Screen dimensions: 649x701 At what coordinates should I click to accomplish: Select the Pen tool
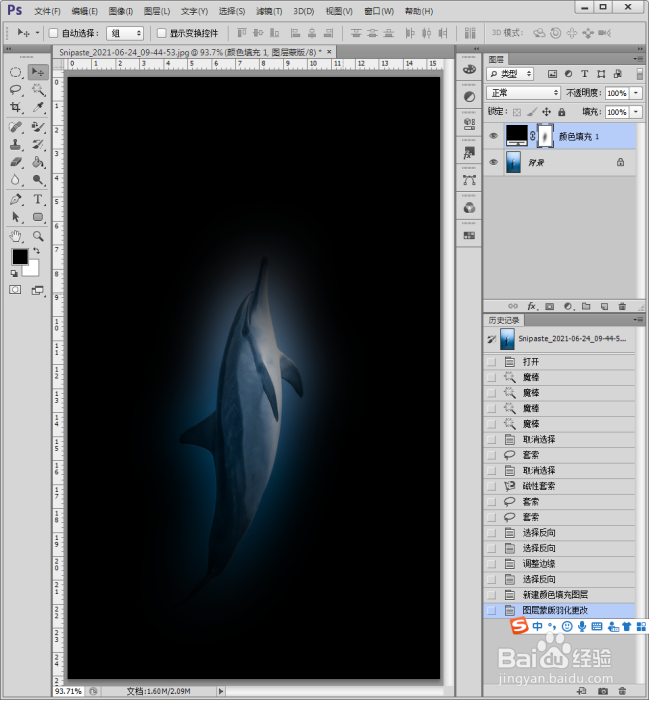[x=16, y=199]
